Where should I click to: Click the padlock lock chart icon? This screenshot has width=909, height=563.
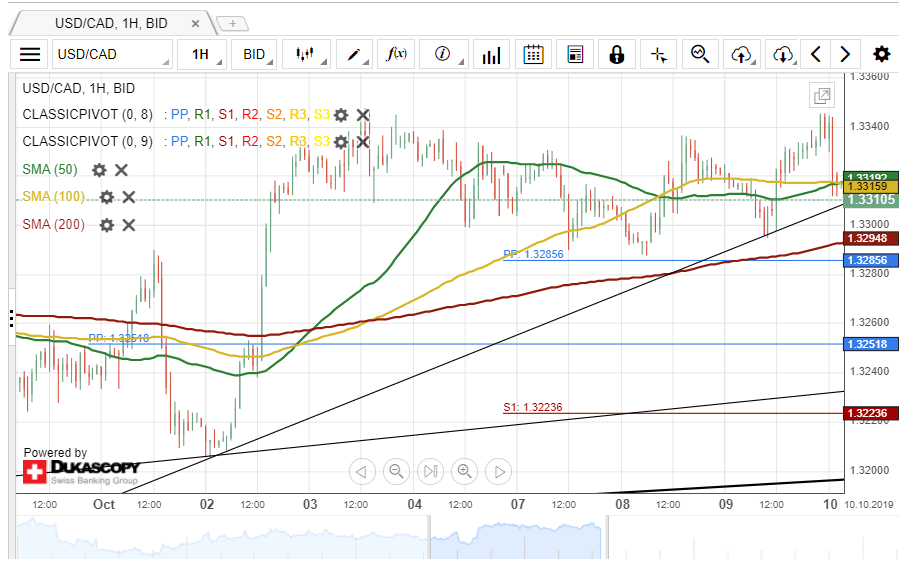pyautogui.click(x=616, y=54)
